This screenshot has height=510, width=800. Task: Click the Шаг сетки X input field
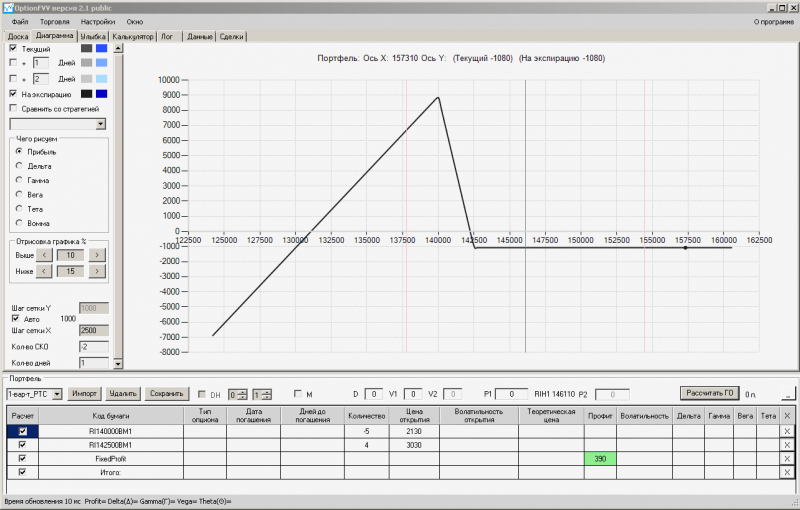[x=93, y=330]
